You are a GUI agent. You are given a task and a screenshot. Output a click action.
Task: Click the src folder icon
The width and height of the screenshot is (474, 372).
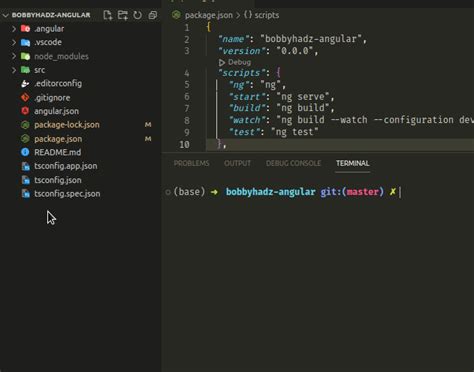pyautogui.click(x=25, y=70)
